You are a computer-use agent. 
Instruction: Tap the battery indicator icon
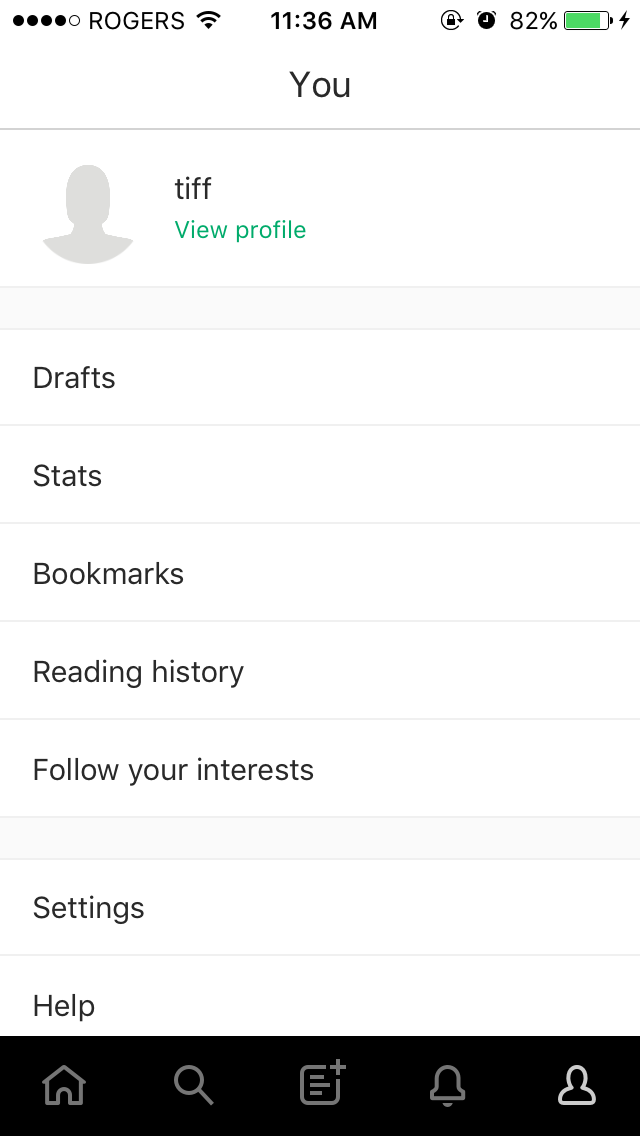[x=587, y=20]
